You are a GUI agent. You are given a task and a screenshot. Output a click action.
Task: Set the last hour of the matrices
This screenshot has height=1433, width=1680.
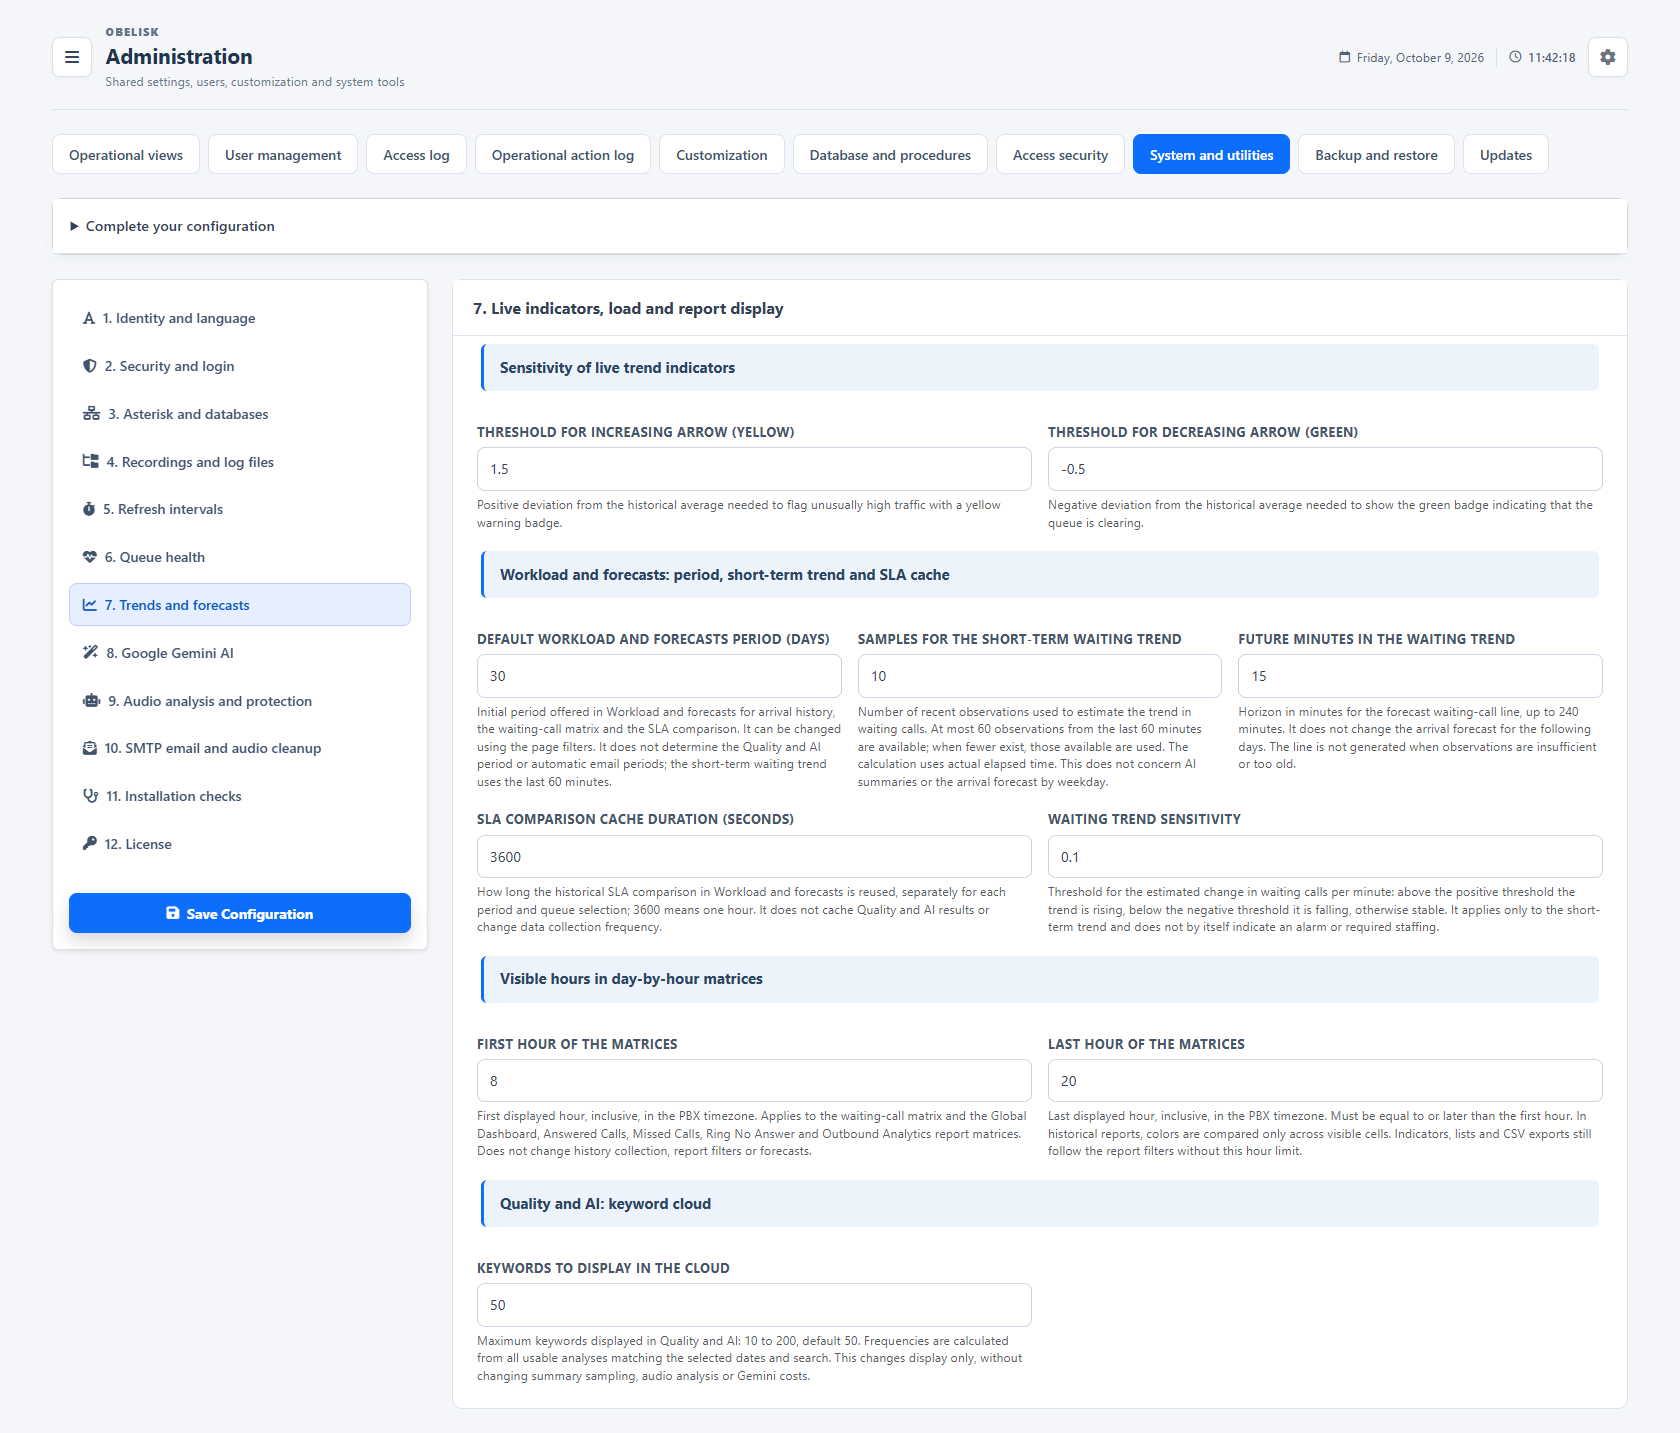[x=1325, y=1081]
